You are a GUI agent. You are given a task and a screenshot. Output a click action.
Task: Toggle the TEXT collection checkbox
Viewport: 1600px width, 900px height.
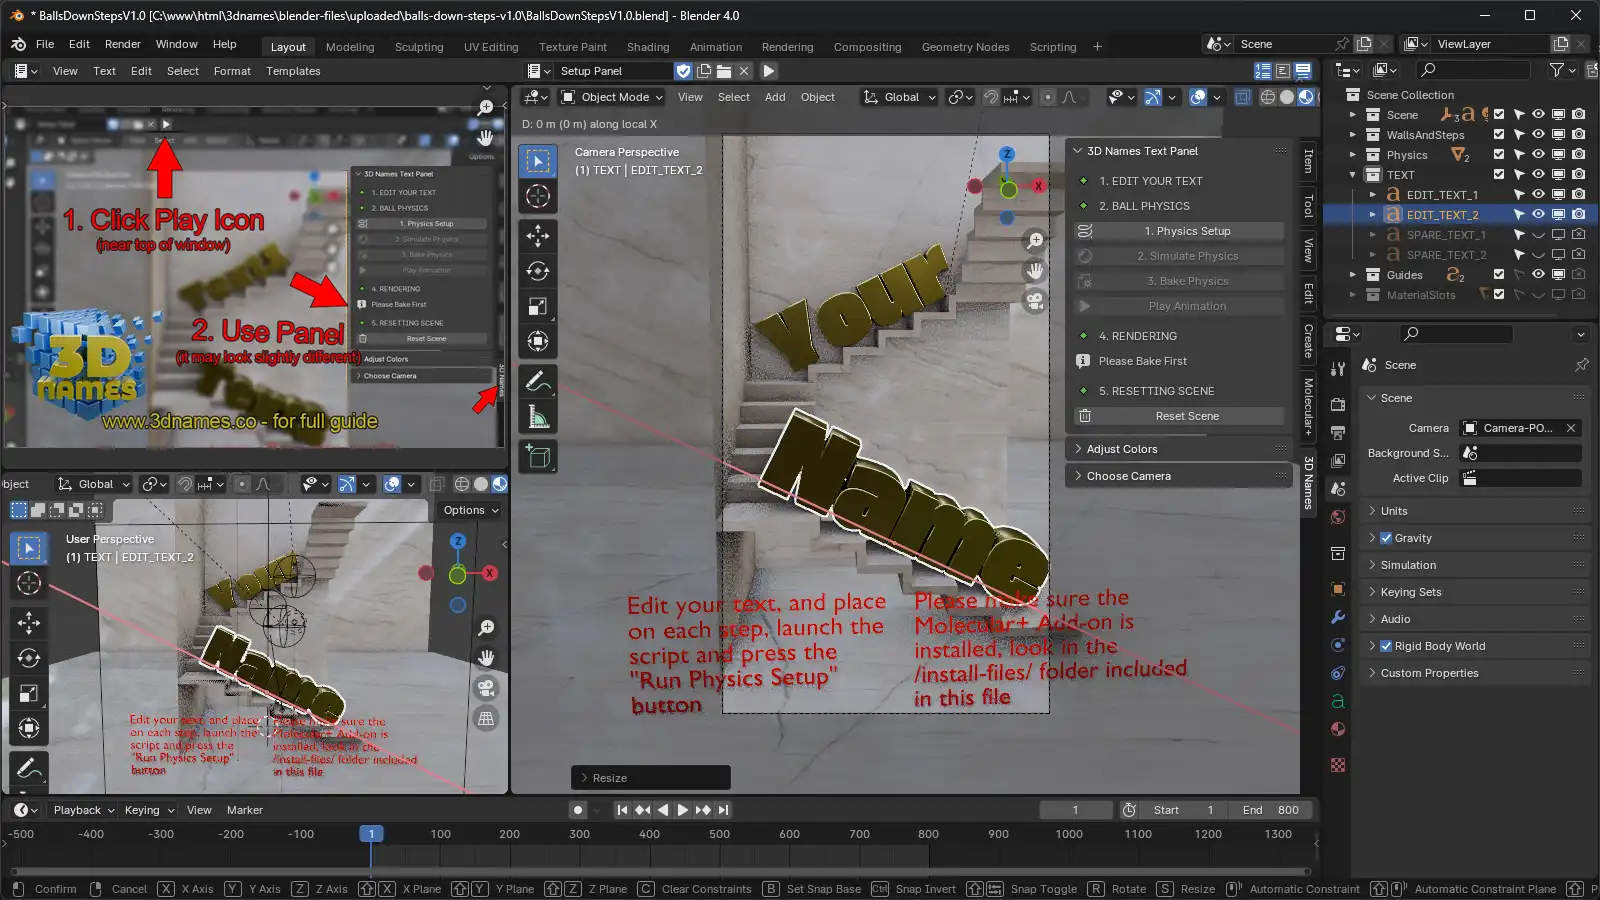click(x=1499, y=175)
